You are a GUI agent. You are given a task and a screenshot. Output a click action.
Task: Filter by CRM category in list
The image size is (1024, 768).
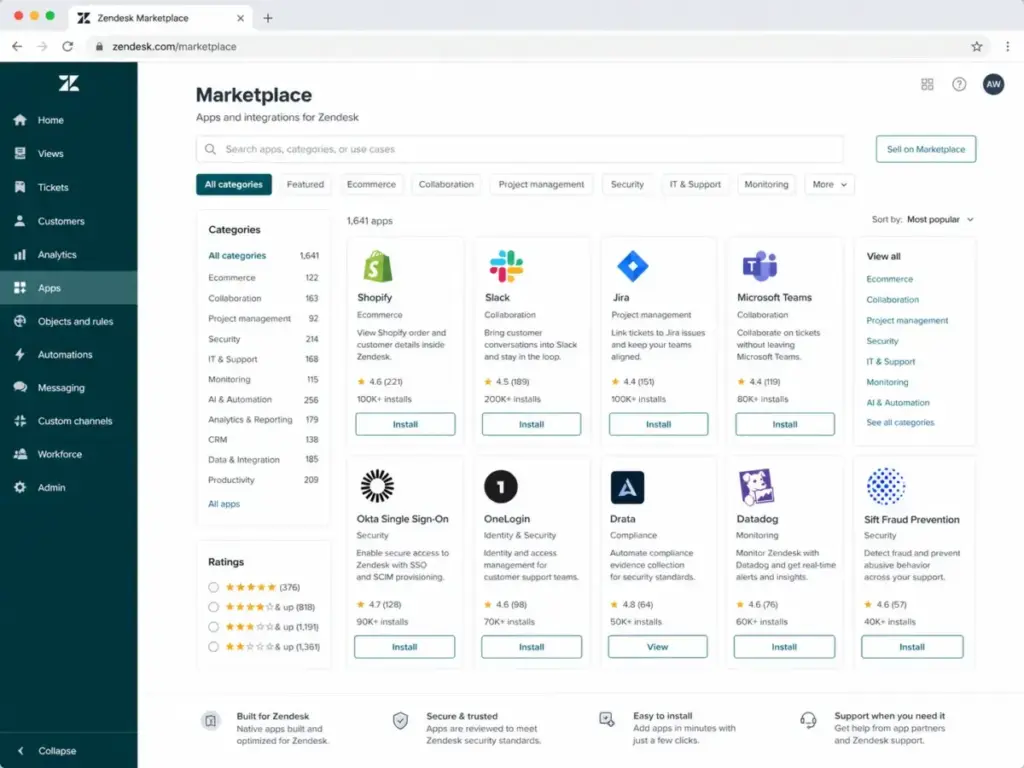(x=263, y=440)
